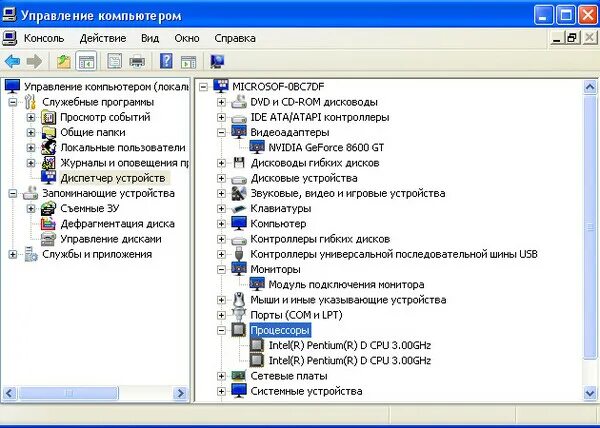Expand Съемные ЗУ node
Screen dimensions: 600x428
point(31,208)
